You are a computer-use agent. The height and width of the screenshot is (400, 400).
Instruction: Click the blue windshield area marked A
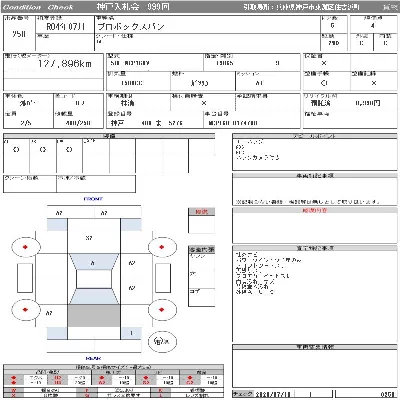click(94, 262)
